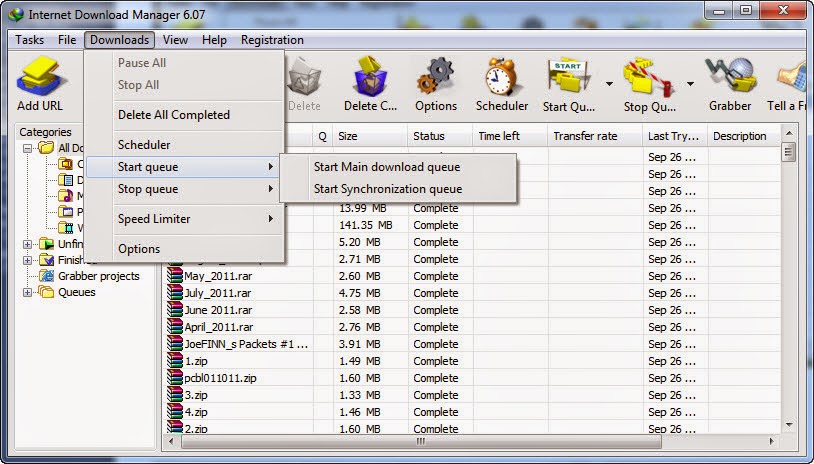
Task: Open the View menu
Action: (175, 40)
